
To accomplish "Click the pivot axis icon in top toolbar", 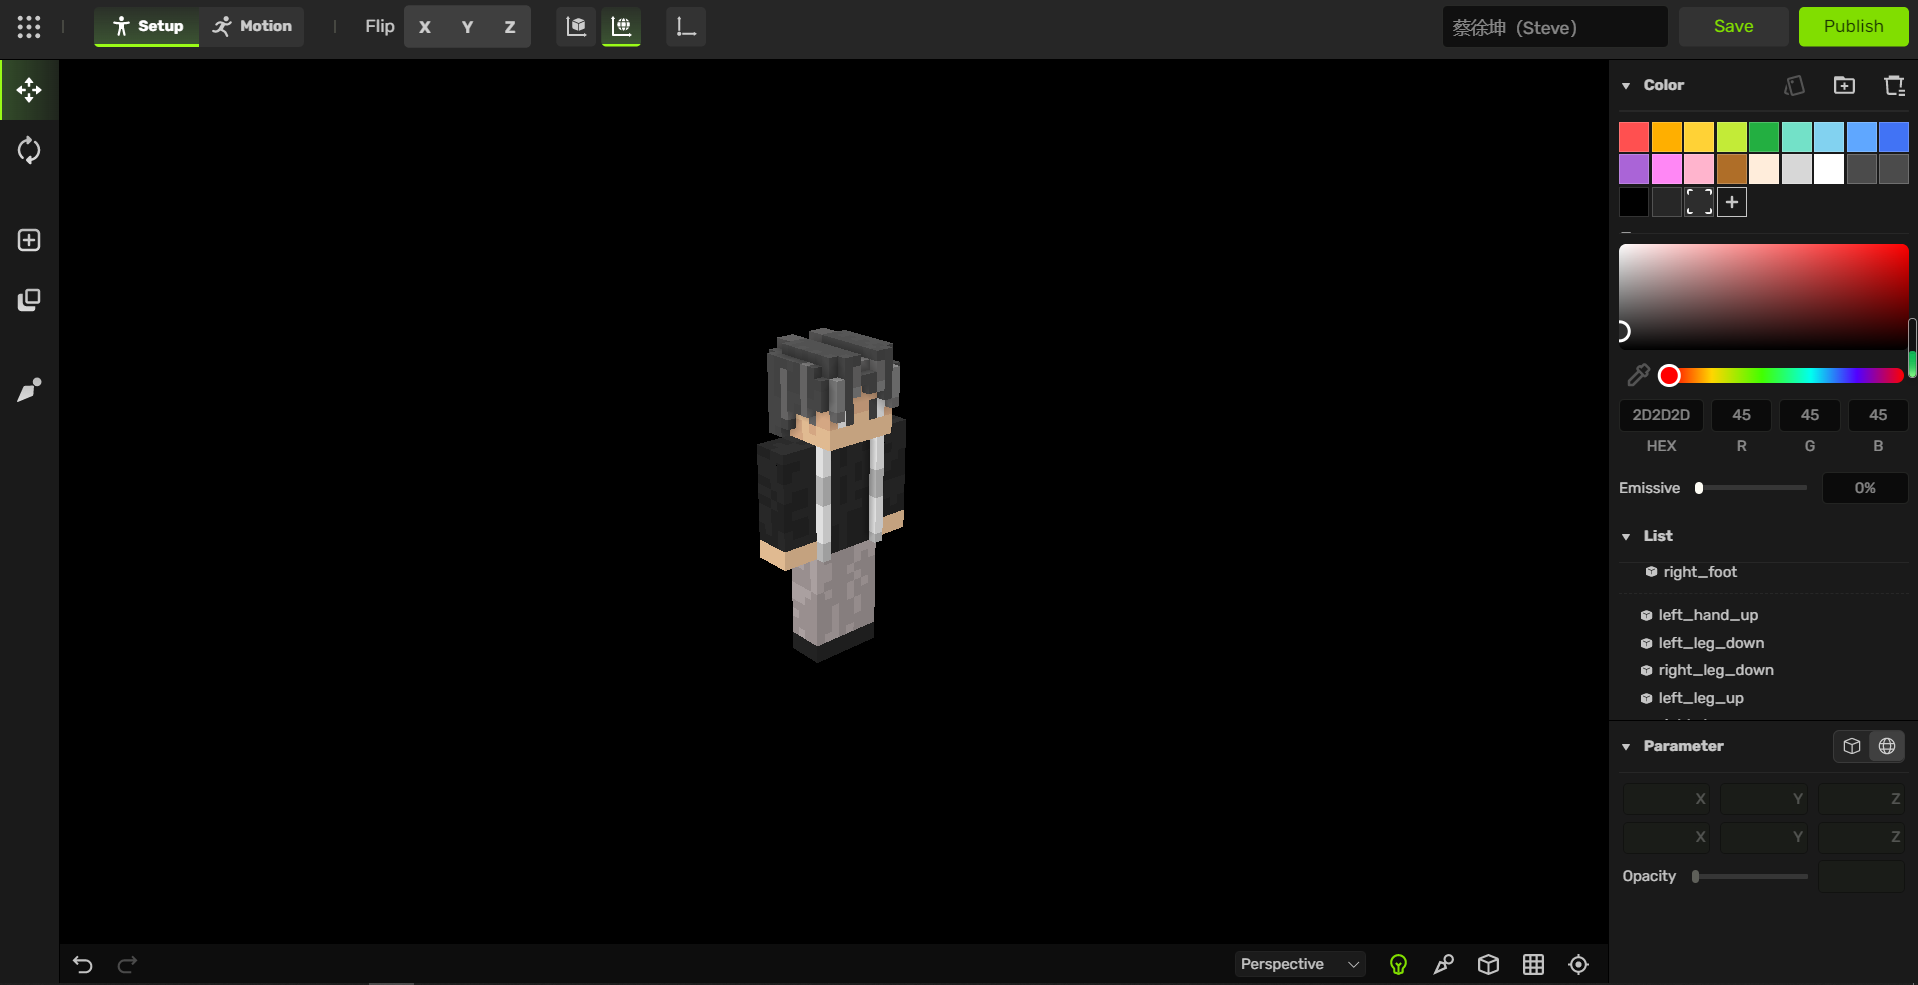I will (x=686, y=27).
